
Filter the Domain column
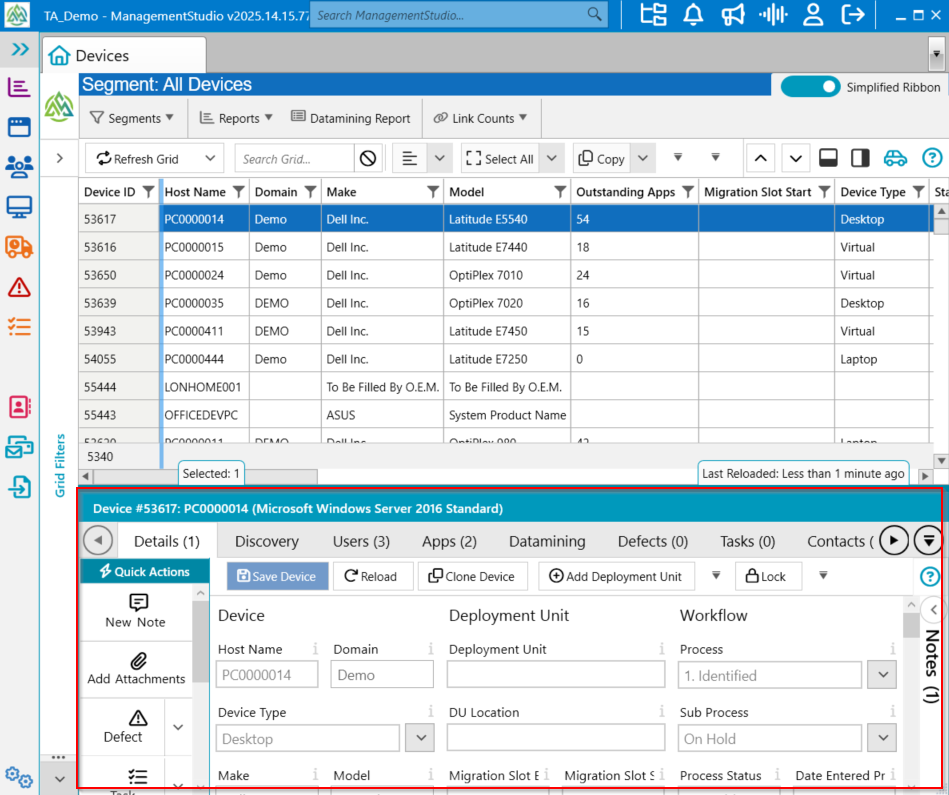(x=310, y=192)
